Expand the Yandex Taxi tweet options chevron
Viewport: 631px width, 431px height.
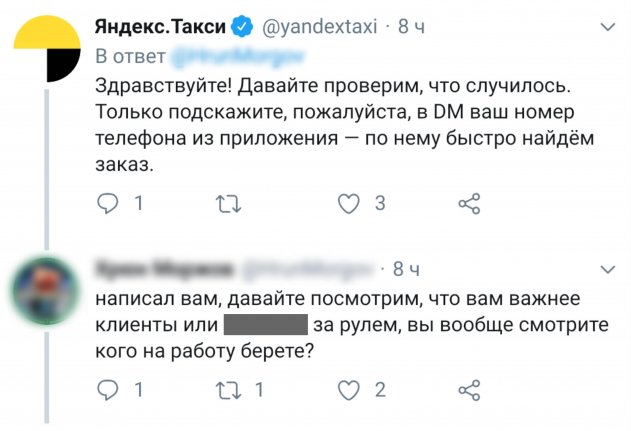608,27
